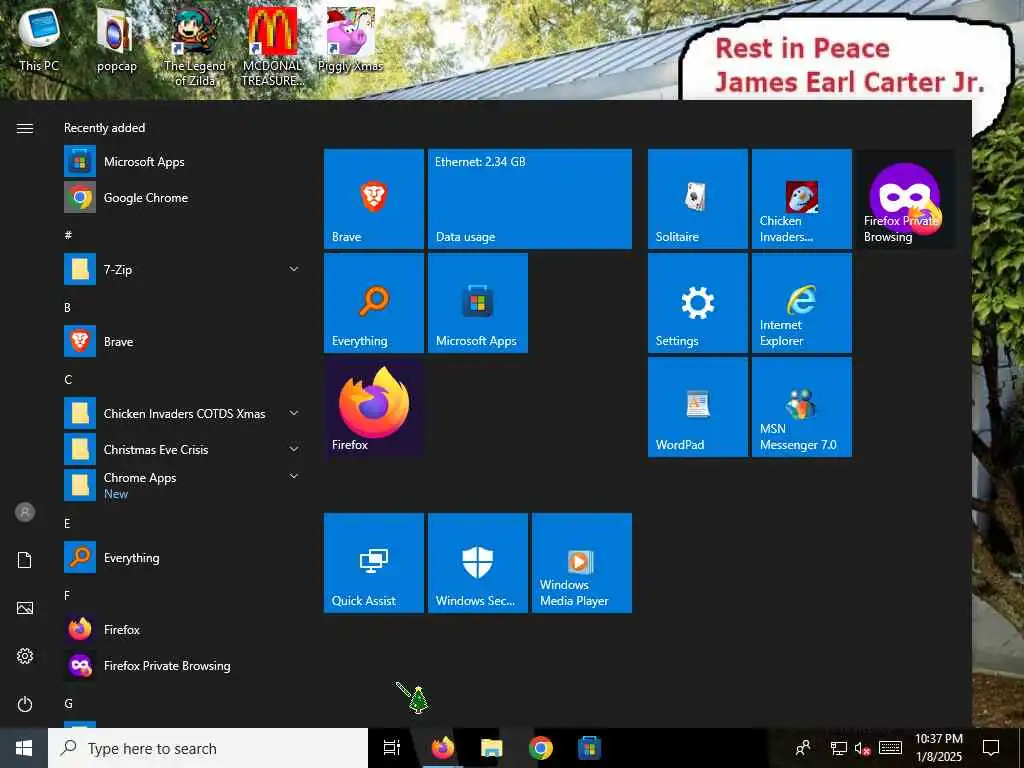Viewport: 1024px width, 768px height.
Task: Launch the Chicken Invaders tile
Action: click(x=801, y=199)
